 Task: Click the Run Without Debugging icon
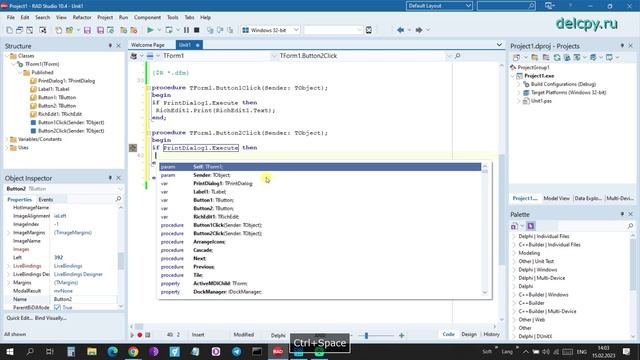(x=169, y=30)
